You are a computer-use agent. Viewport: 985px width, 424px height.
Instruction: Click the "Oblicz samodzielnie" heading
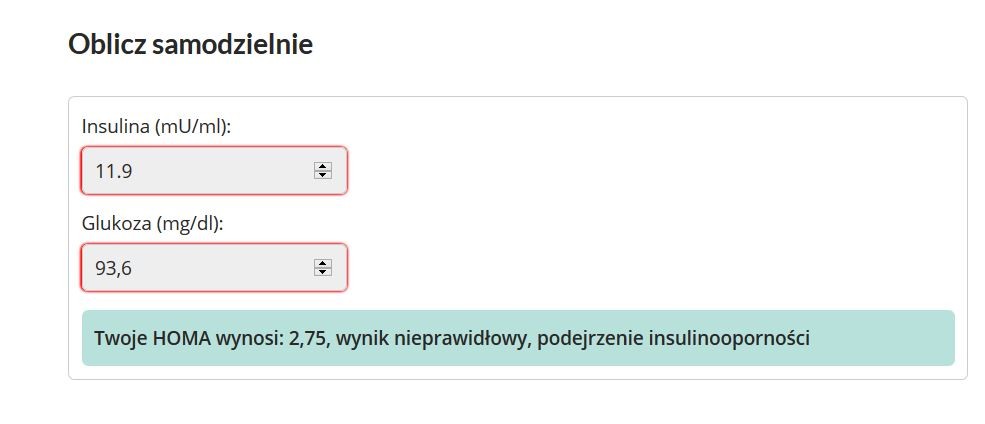190,45
